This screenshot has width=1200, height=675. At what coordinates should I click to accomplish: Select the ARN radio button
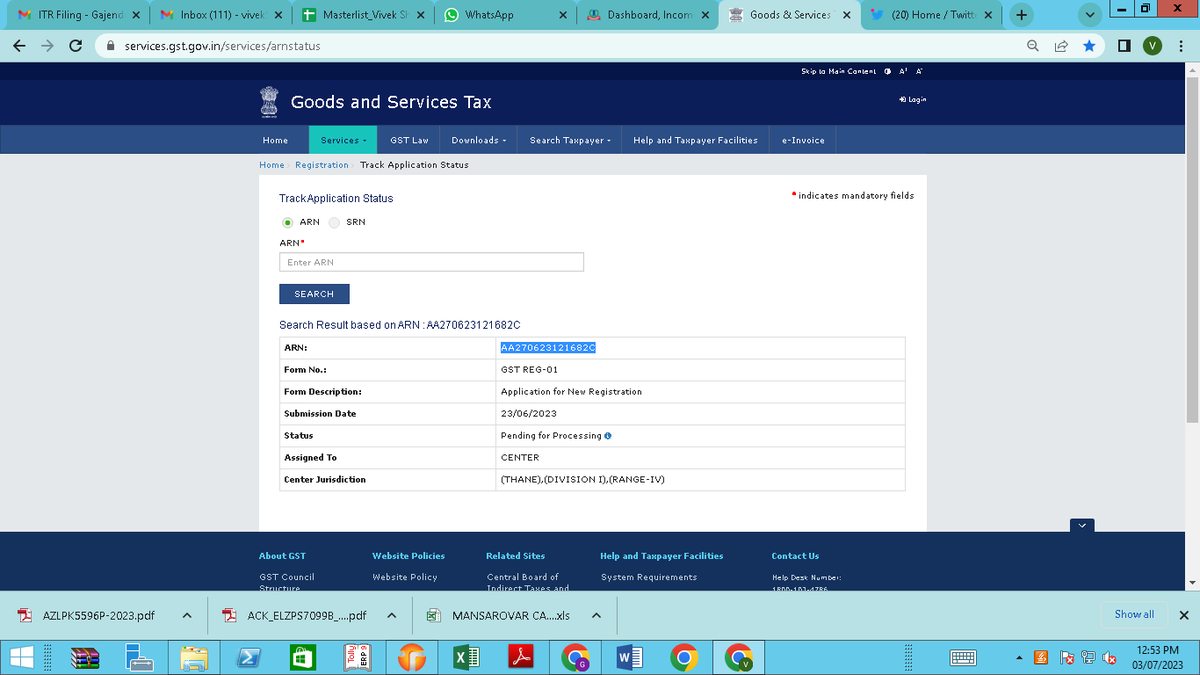tap(287, 222)
